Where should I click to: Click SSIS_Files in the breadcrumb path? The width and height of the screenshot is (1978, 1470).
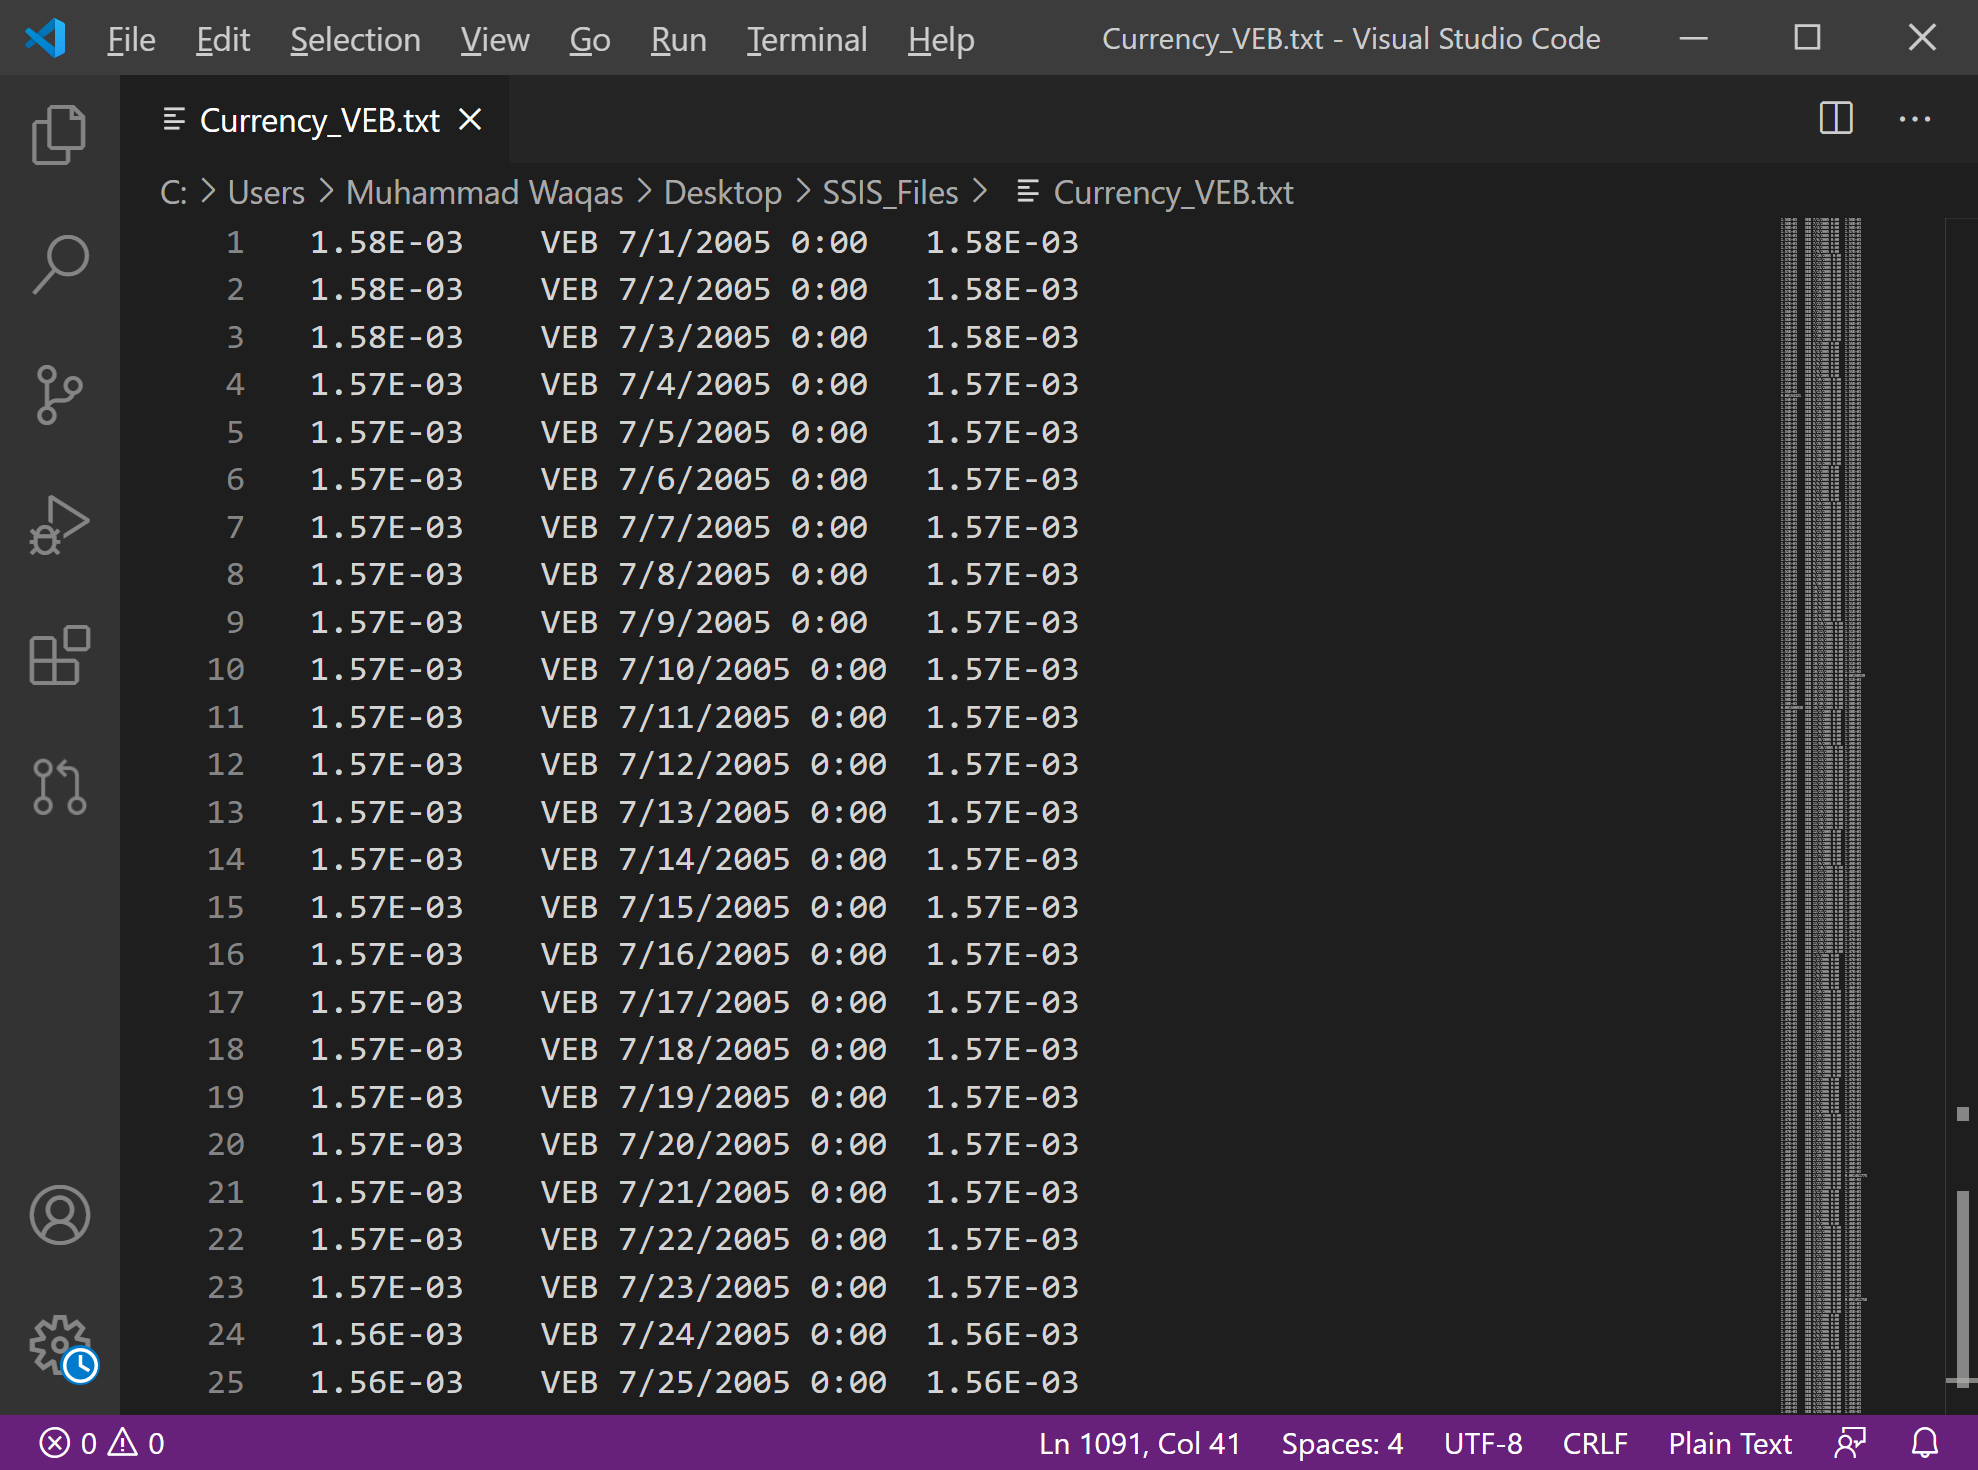[889, 192]
